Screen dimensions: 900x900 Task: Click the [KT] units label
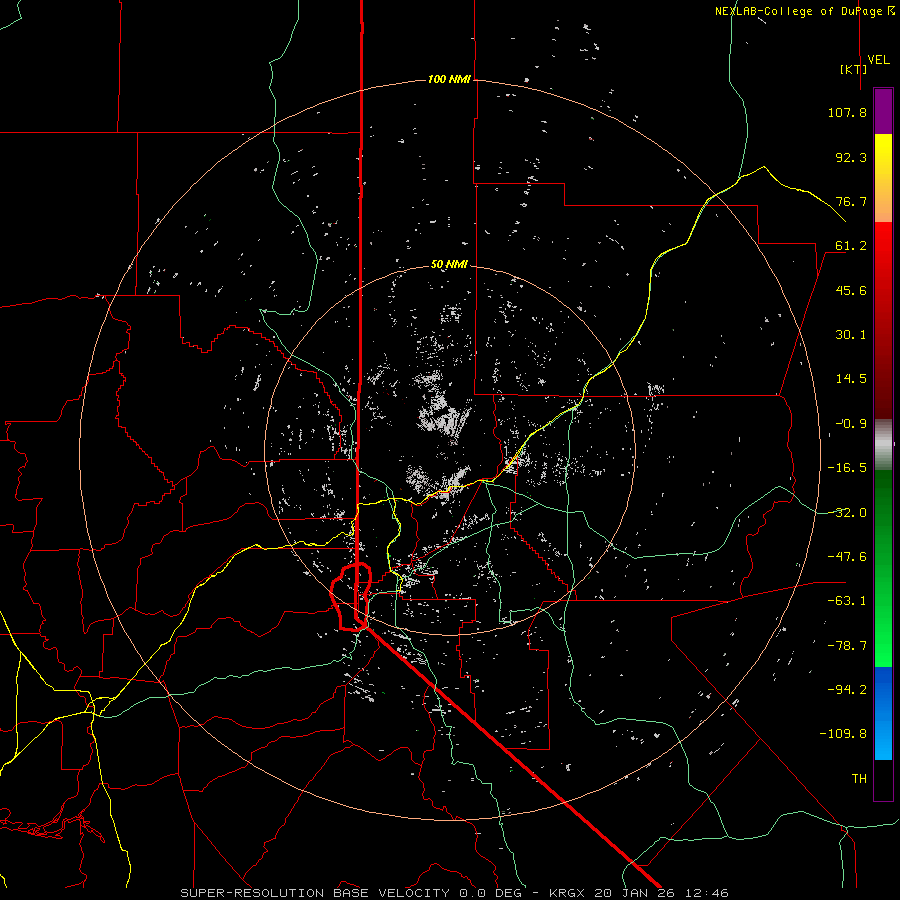pyautogui.click(x=854, y=69)
